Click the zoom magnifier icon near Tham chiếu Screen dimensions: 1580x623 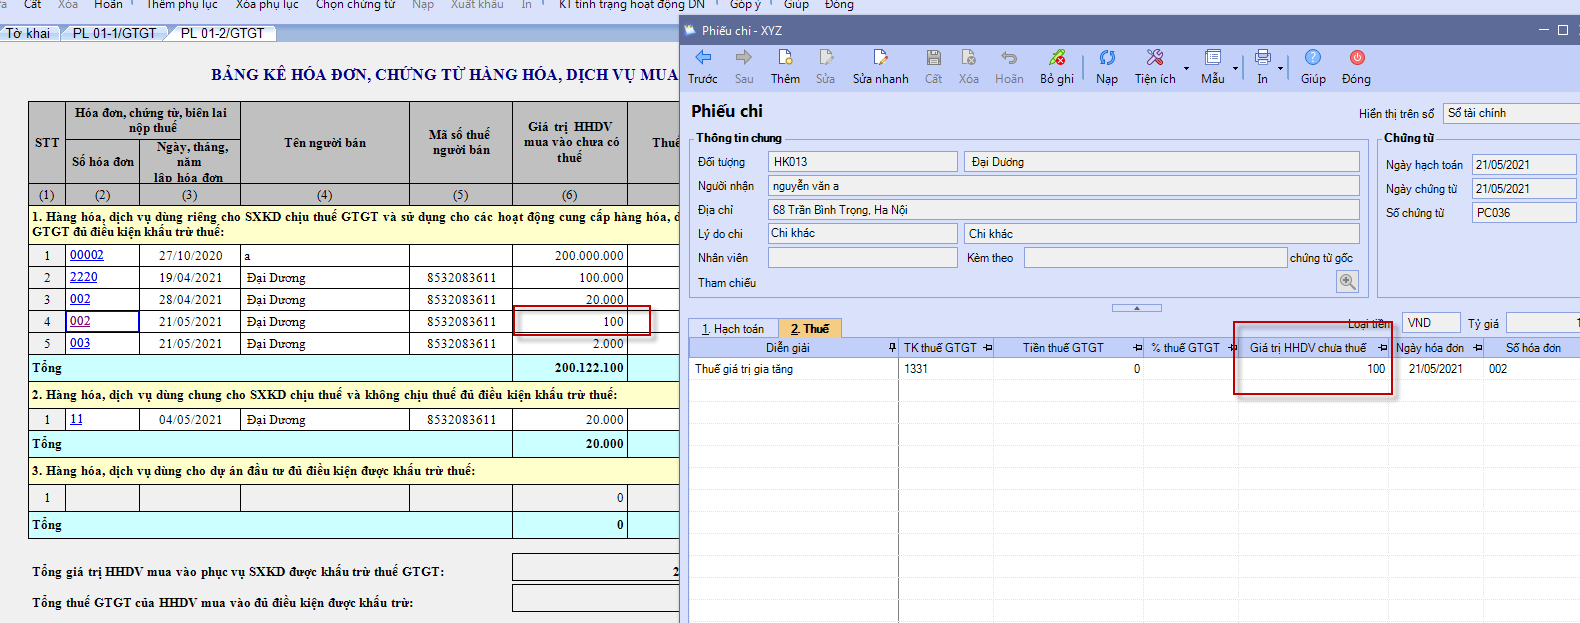click(x=1348, y=282)
